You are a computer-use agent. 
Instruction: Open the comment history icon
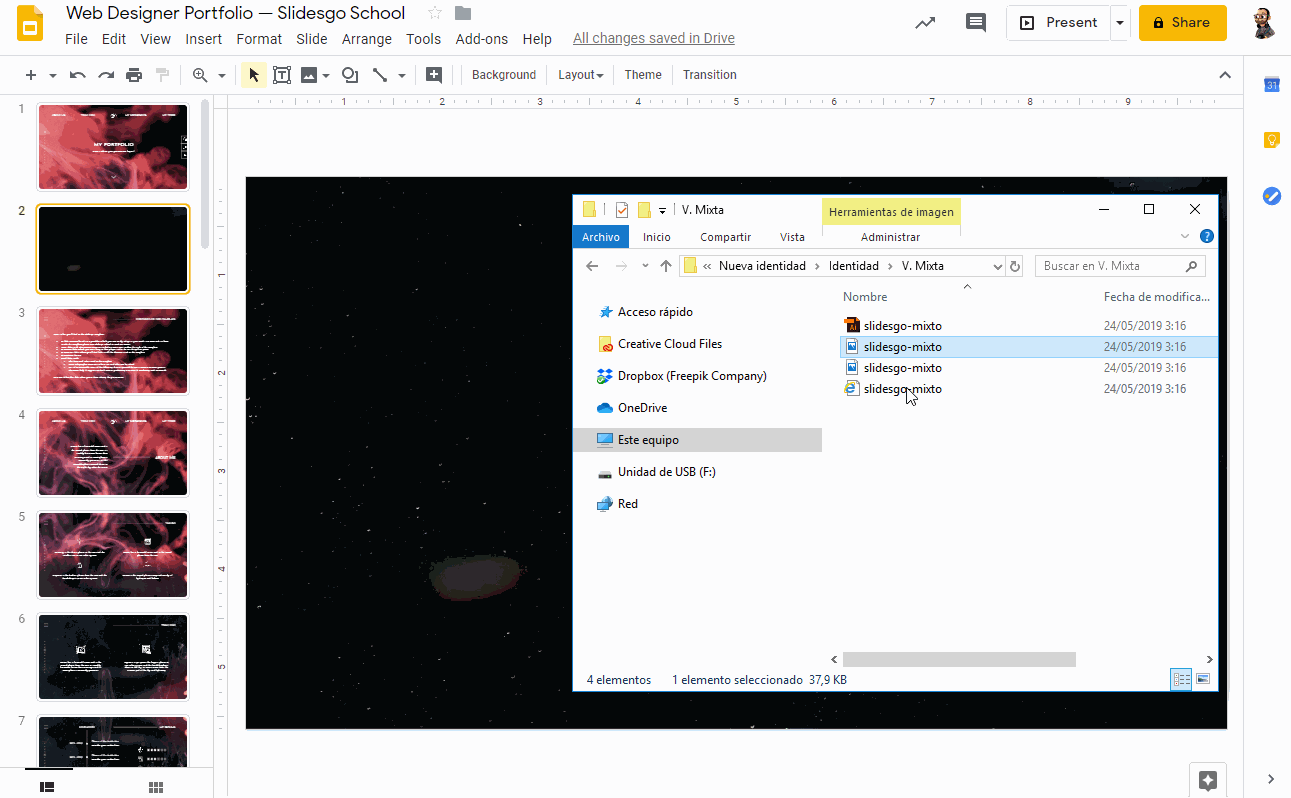[x=976, y=23]
